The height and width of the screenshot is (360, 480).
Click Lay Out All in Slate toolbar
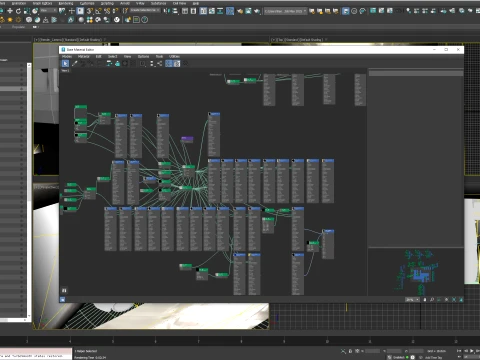point(152,63)
